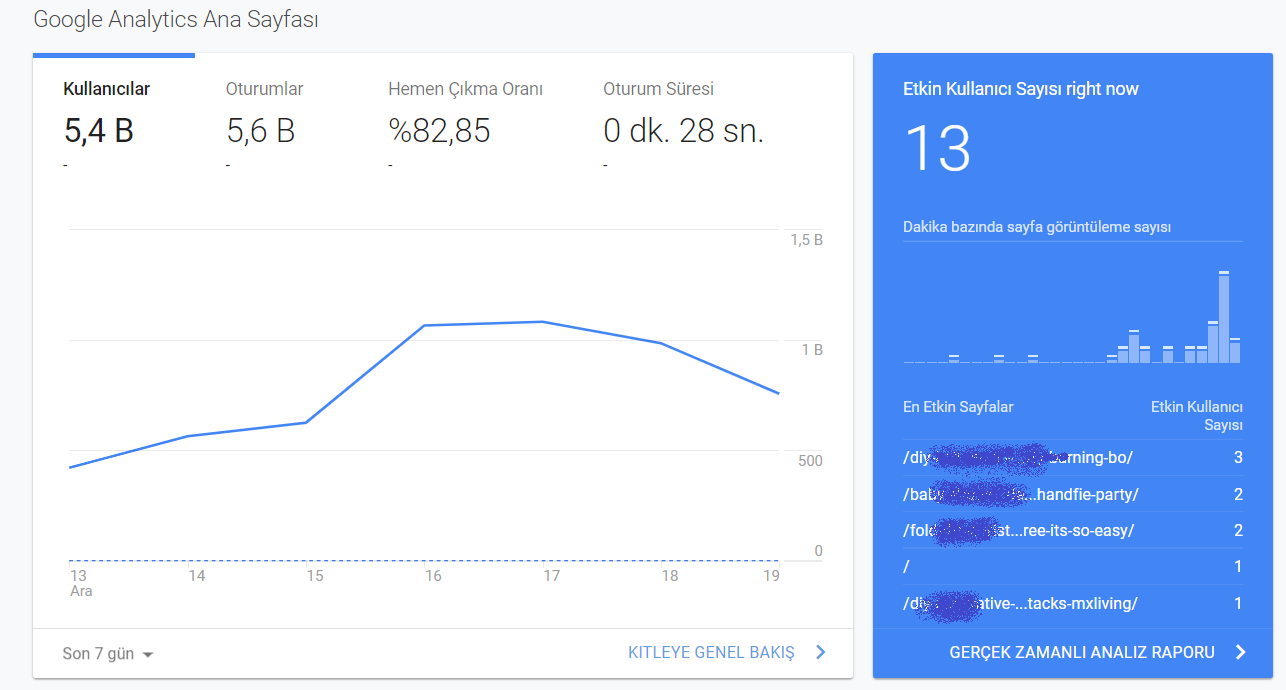Click the 1,5 B axis label
Screen dimensions: 1286x690
pos(806,240)
